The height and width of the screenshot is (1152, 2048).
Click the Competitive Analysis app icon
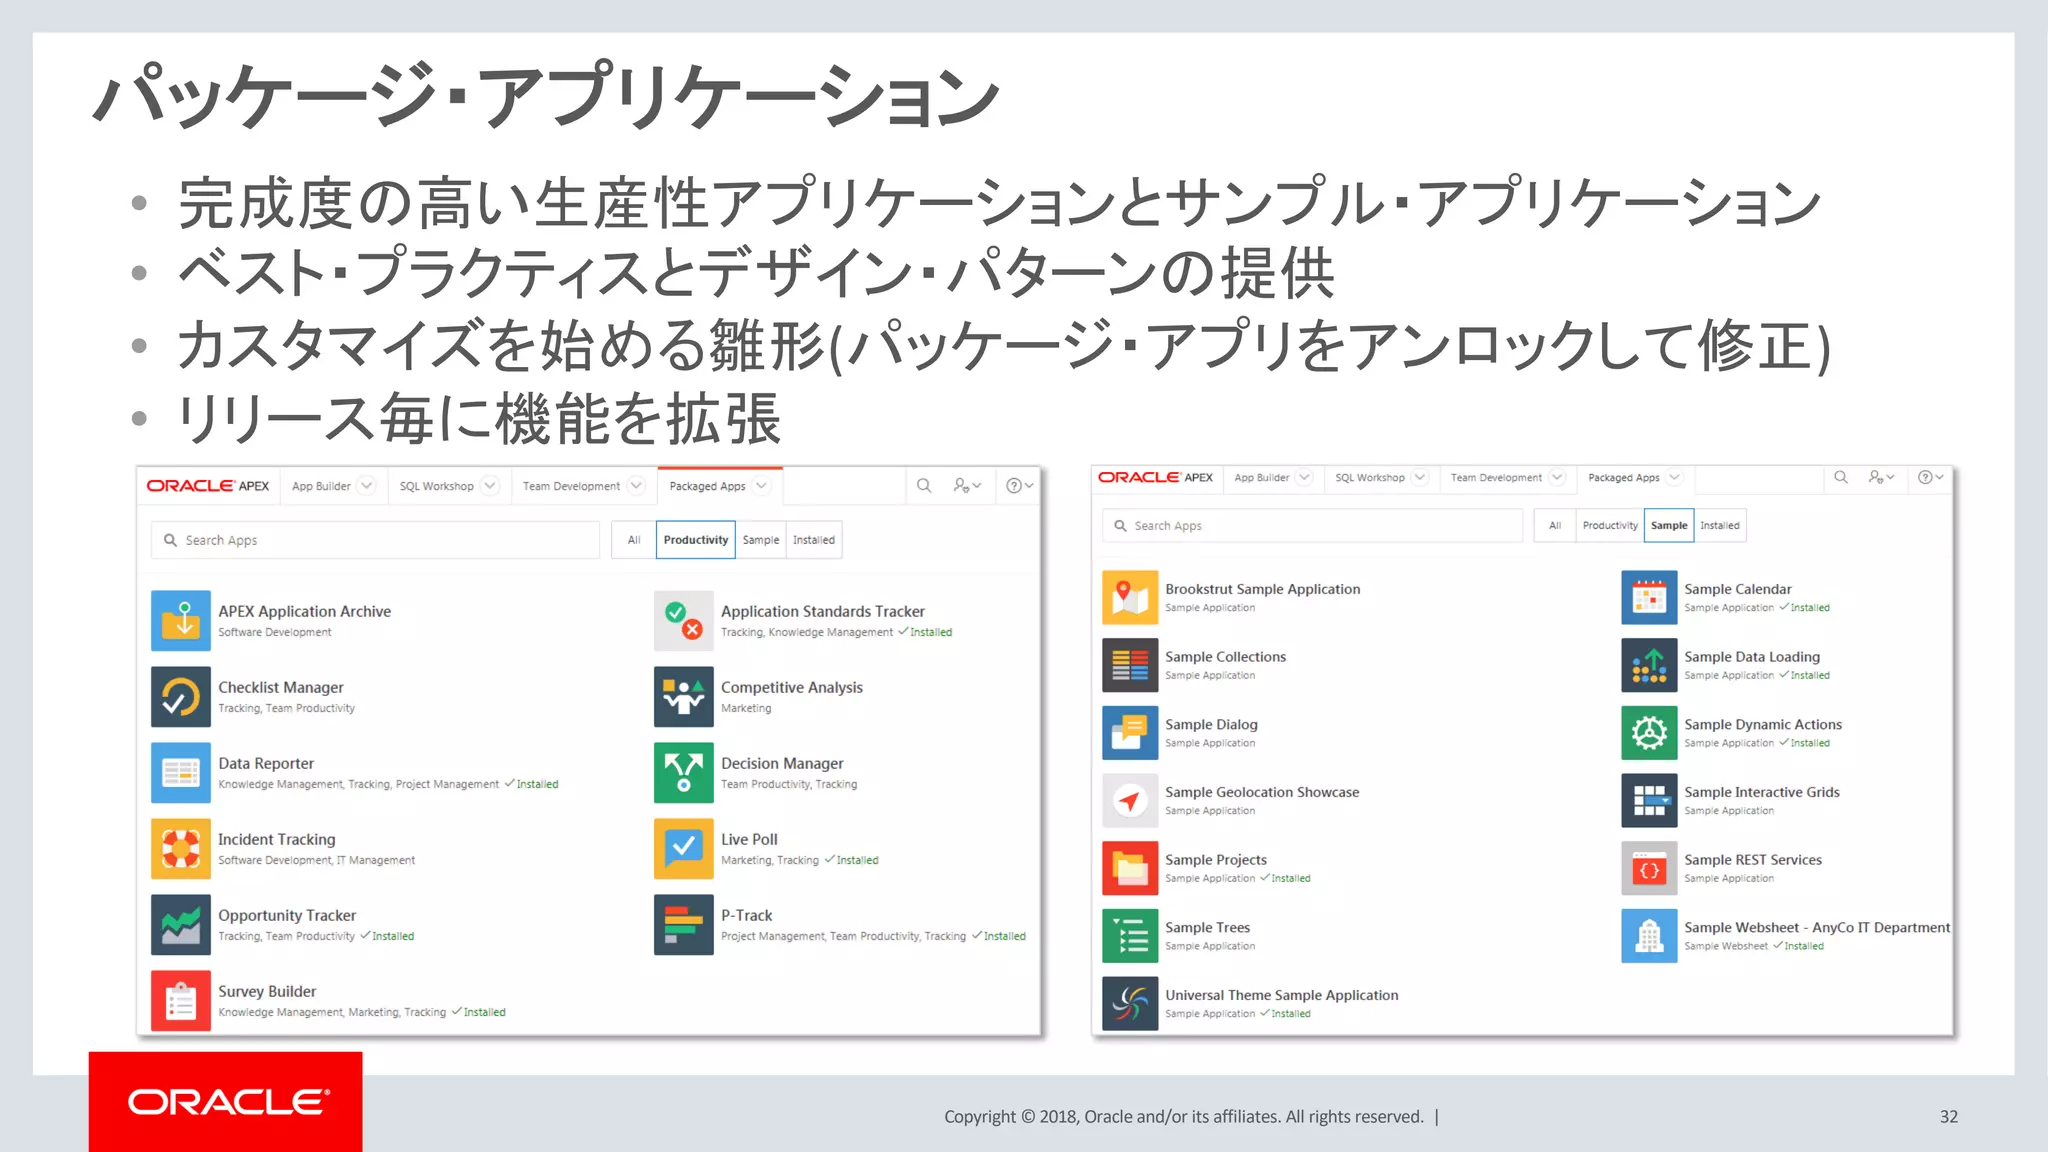684,696
